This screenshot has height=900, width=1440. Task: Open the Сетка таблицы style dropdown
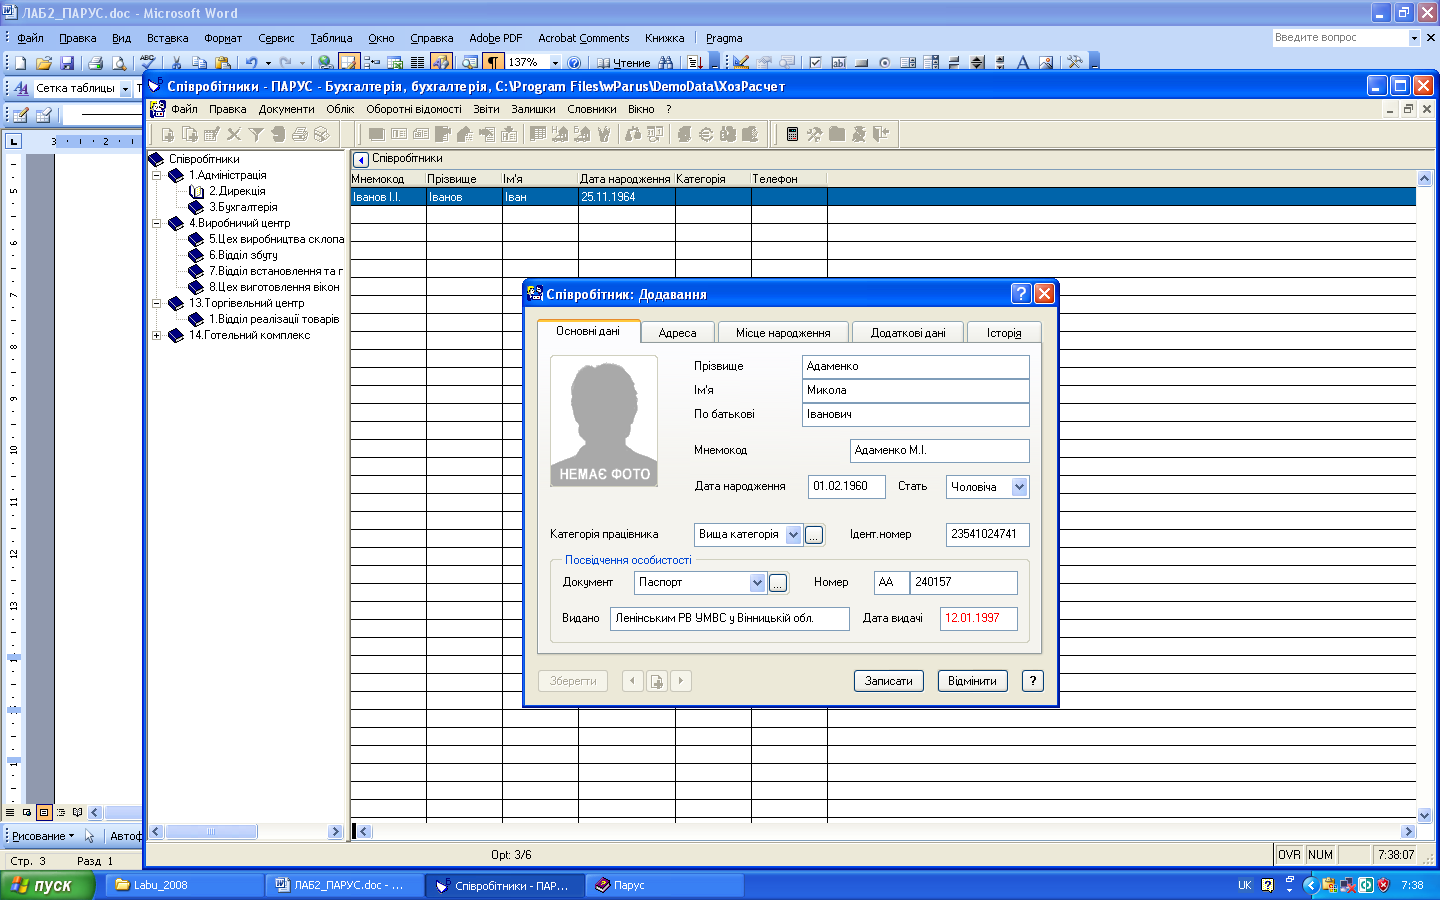tap(125, 89)
